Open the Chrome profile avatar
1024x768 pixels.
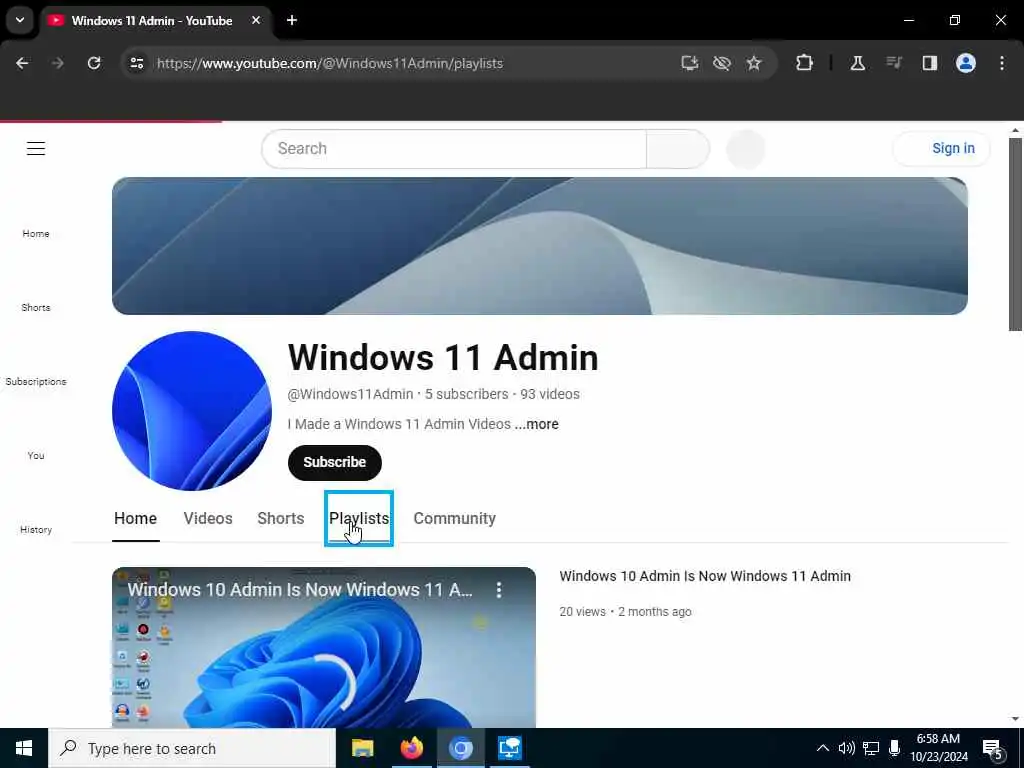[965, 63]
